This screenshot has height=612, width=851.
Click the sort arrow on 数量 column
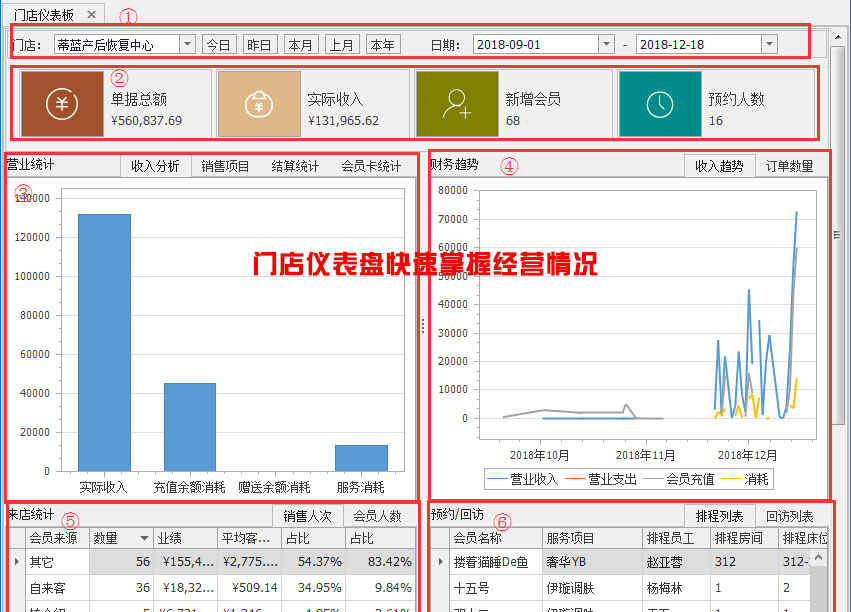coord(144,538)
